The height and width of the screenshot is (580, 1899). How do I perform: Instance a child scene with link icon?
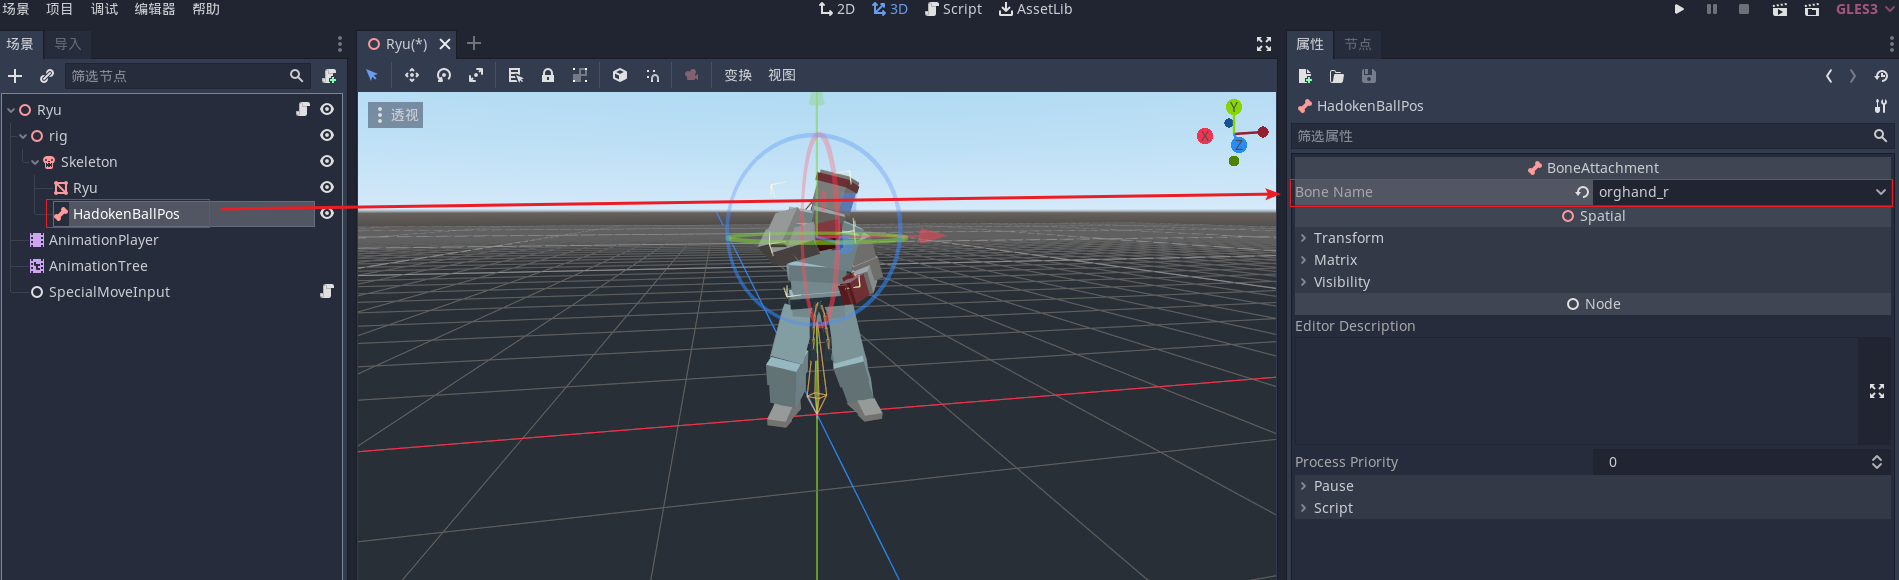click(x=47, y=76)
